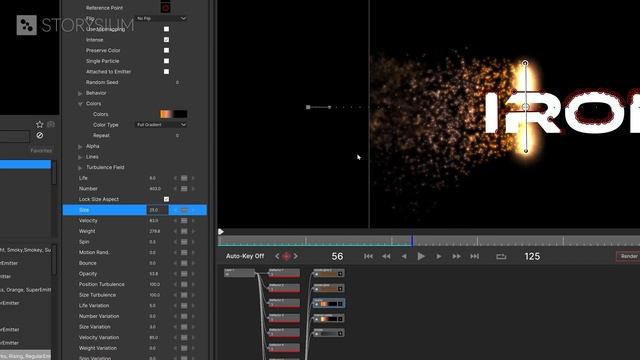Click the timeline playhead marker
Image resolution: width=640 pixels, height=360 pixels.
pyautogui.click(x=412, y=241)
